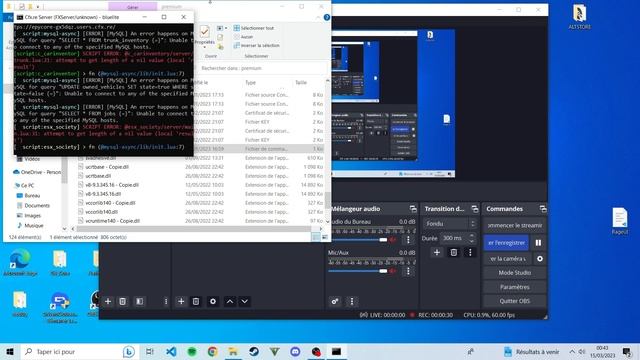Add a transition with plus button
This screenshot has width=640, height=360.
coord(437,253)
